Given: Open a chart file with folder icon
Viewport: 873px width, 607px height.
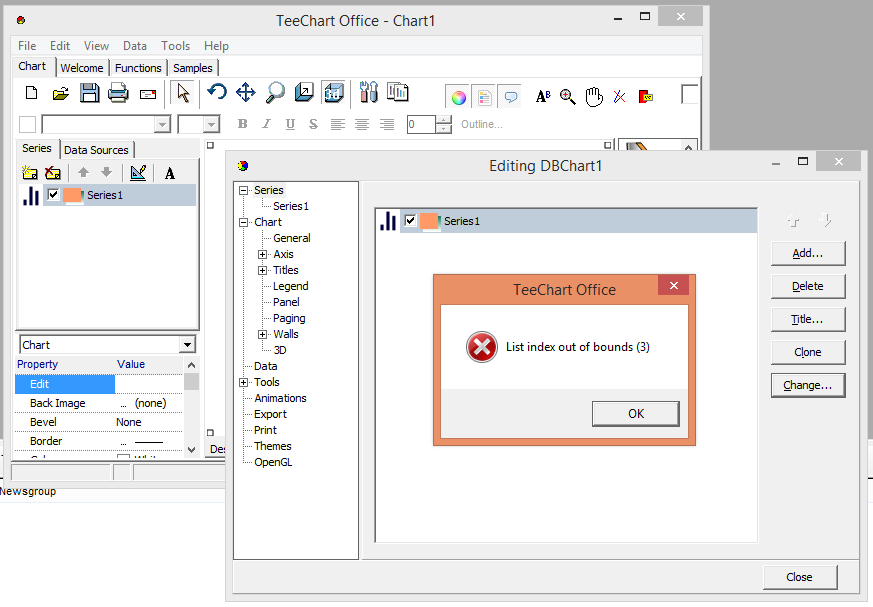Looking at the screenshot, I should tap(61, 94).
